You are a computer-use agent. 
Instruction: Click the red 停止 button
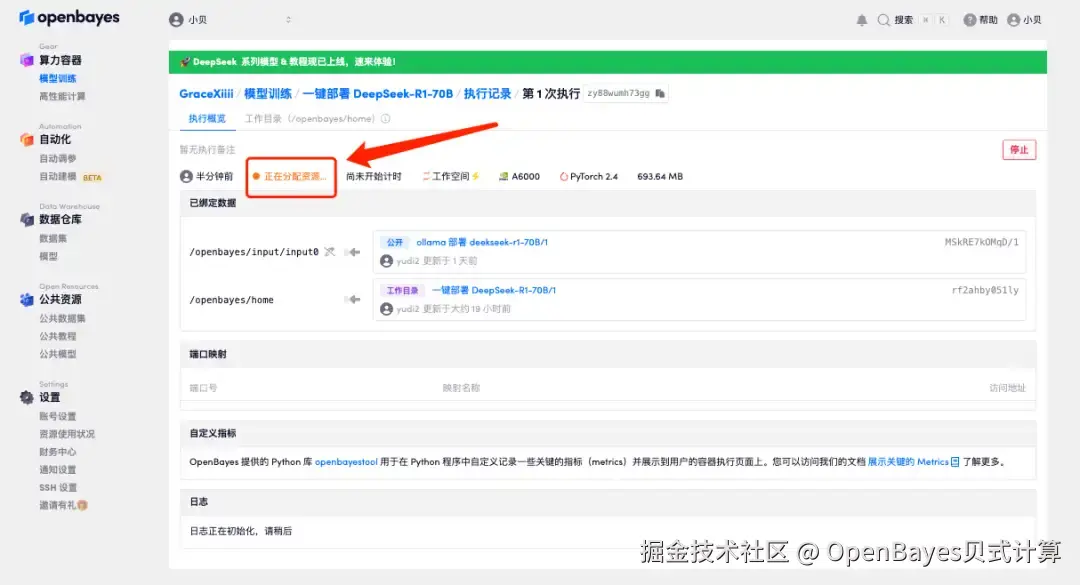(x=1019, y=150)
